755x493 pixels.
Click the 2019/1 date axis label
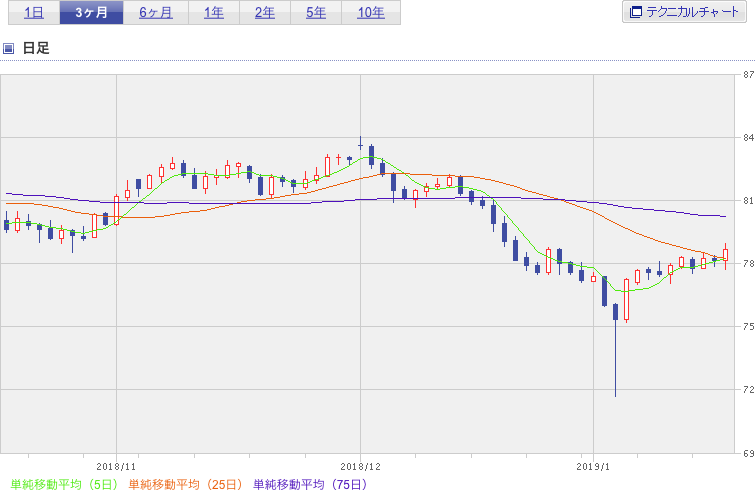click(593, 467)
